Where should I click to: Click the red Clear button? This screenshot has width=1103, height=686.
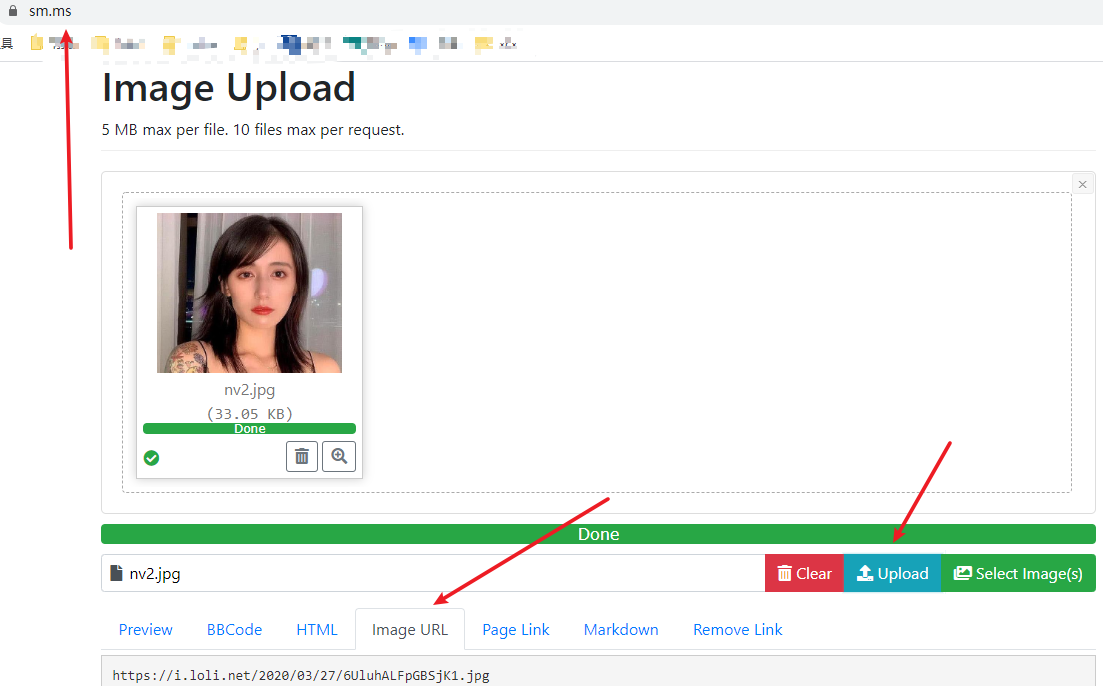(x=804, y=573)
